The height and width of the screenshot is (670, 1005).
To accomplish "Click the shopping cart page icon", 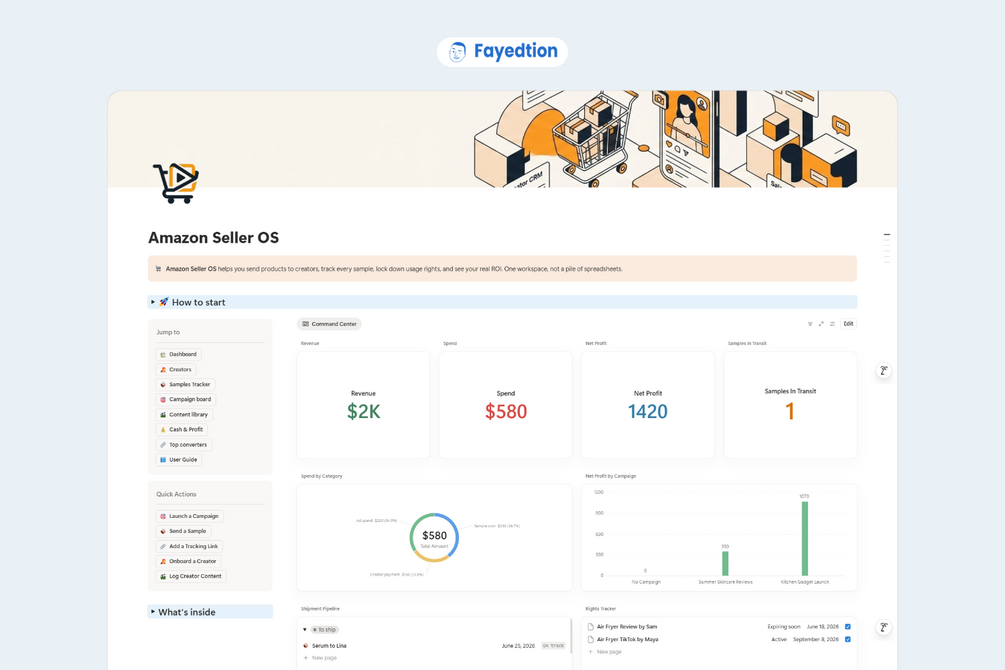I will (x=176, y=183).
